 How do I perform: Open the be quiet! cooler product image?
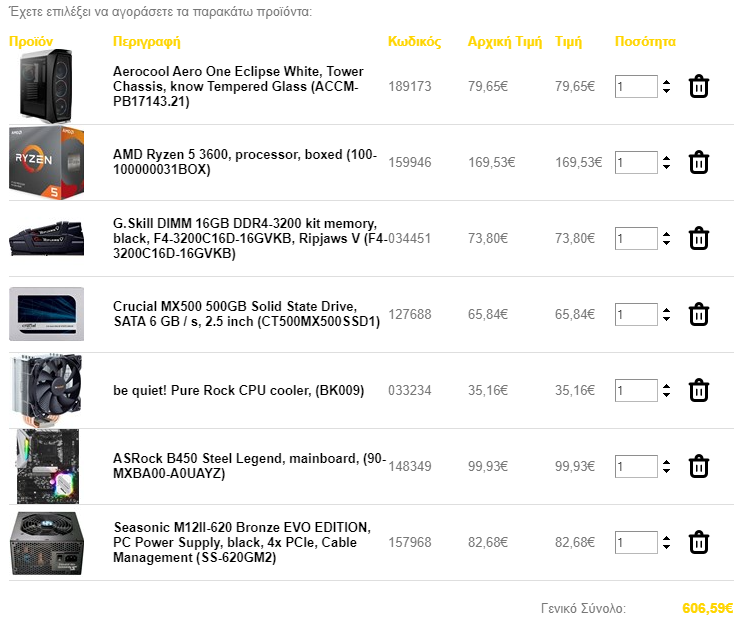[x=46, y=390]
